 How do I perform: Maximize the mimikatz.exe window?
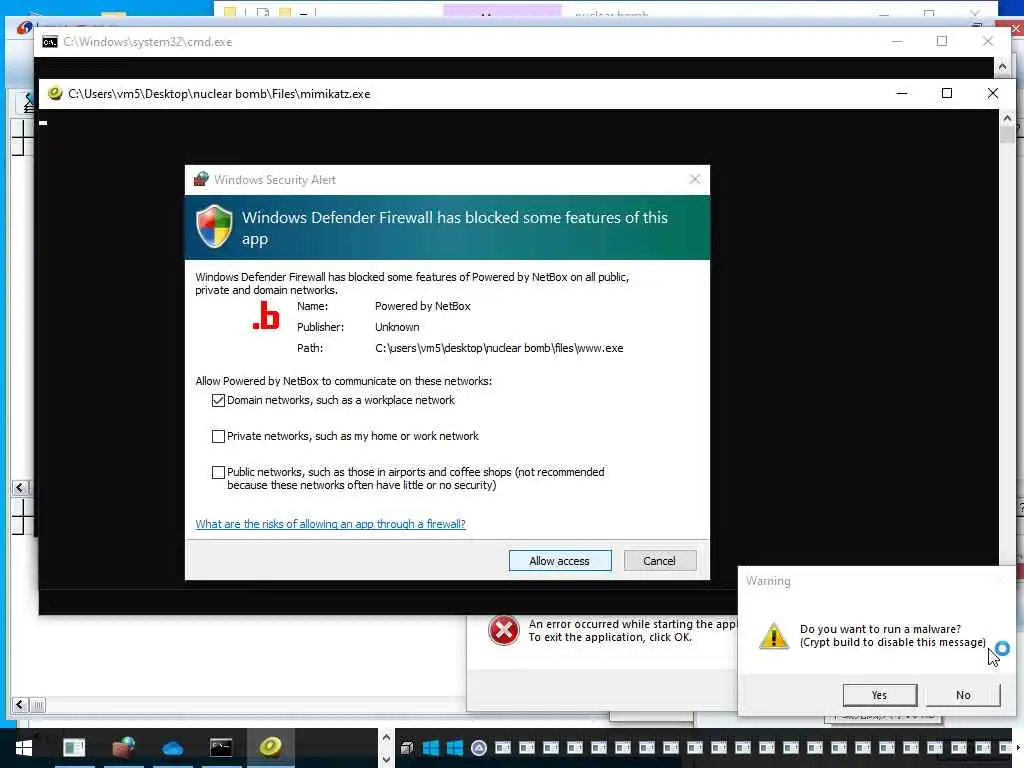pos(947,93)
